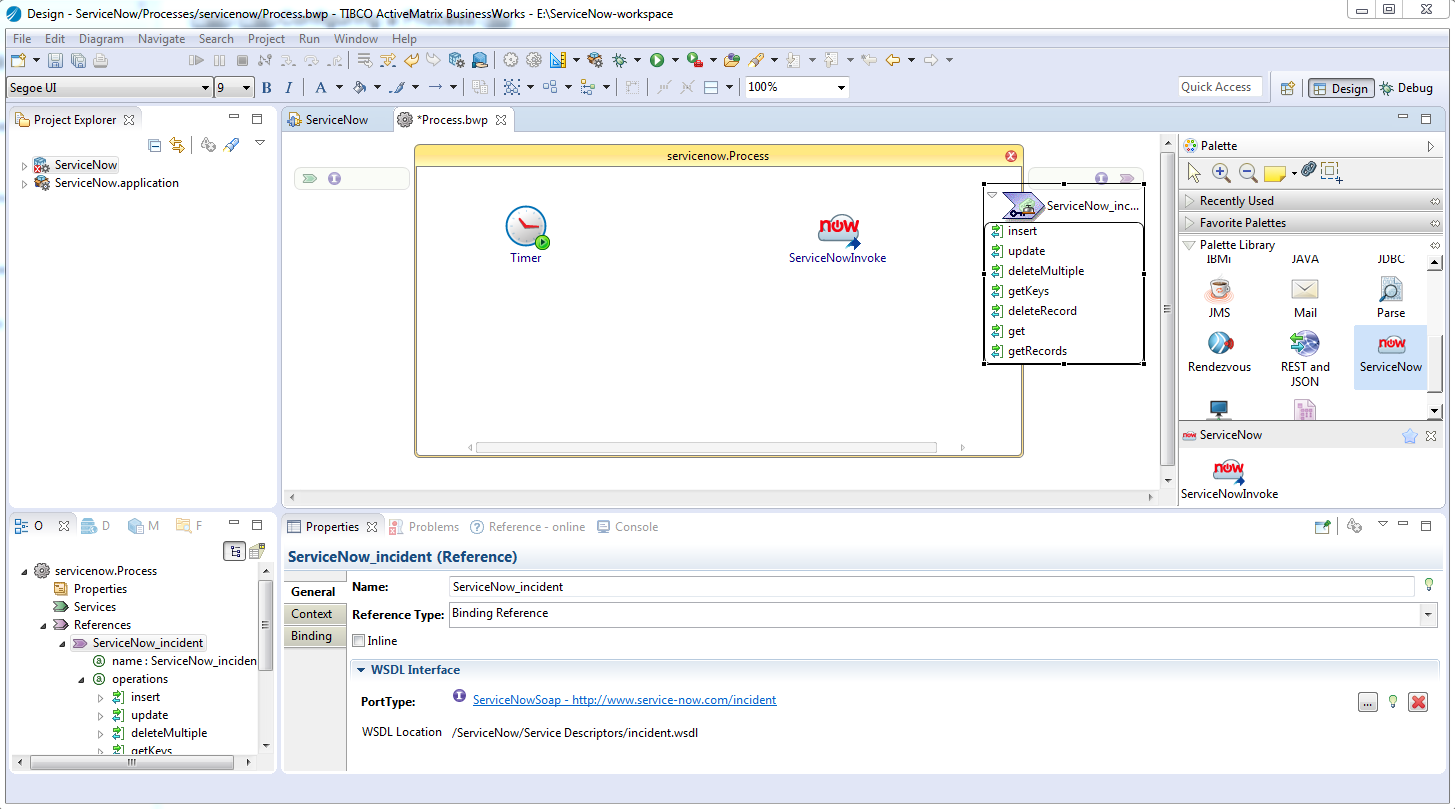Expand the Favorite Palettes section

(1190, 223)
